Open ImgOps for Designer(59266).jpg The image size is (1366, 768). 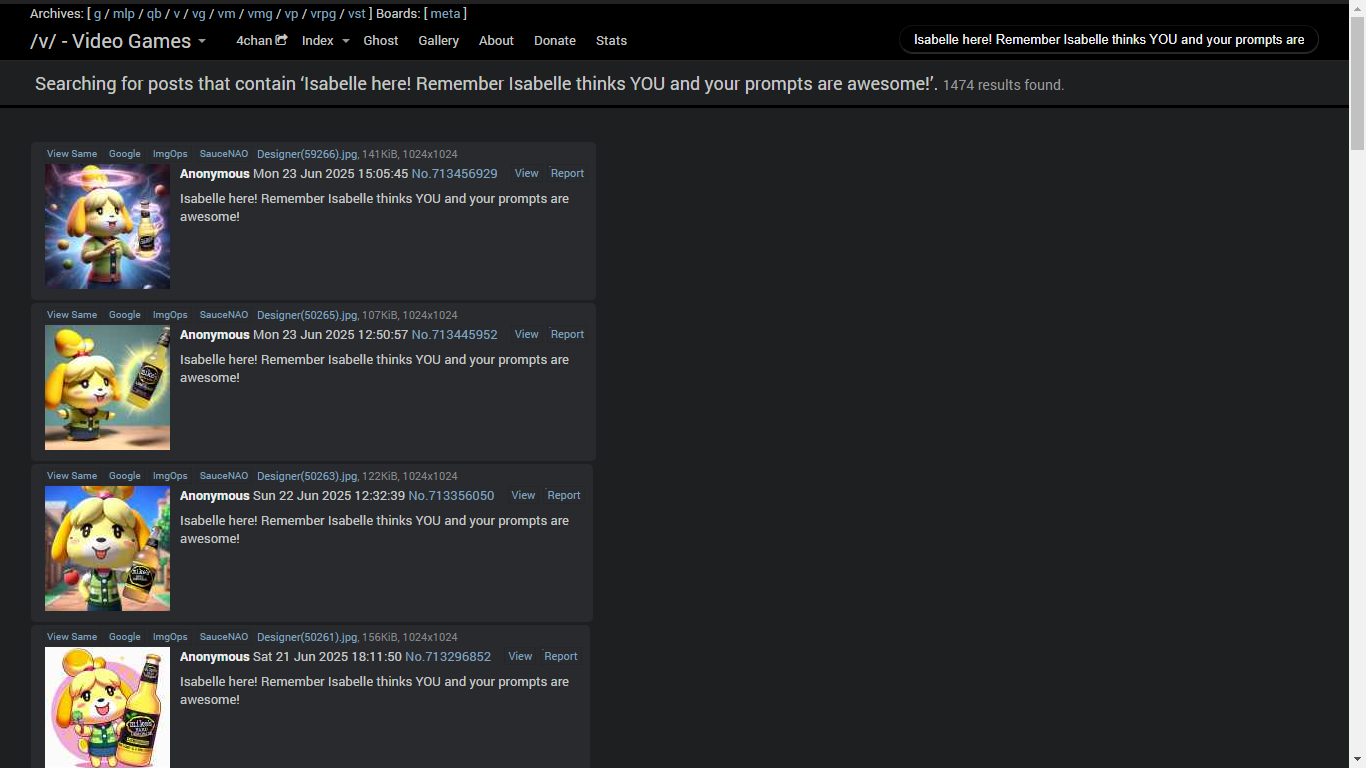(x=170, y=154)
